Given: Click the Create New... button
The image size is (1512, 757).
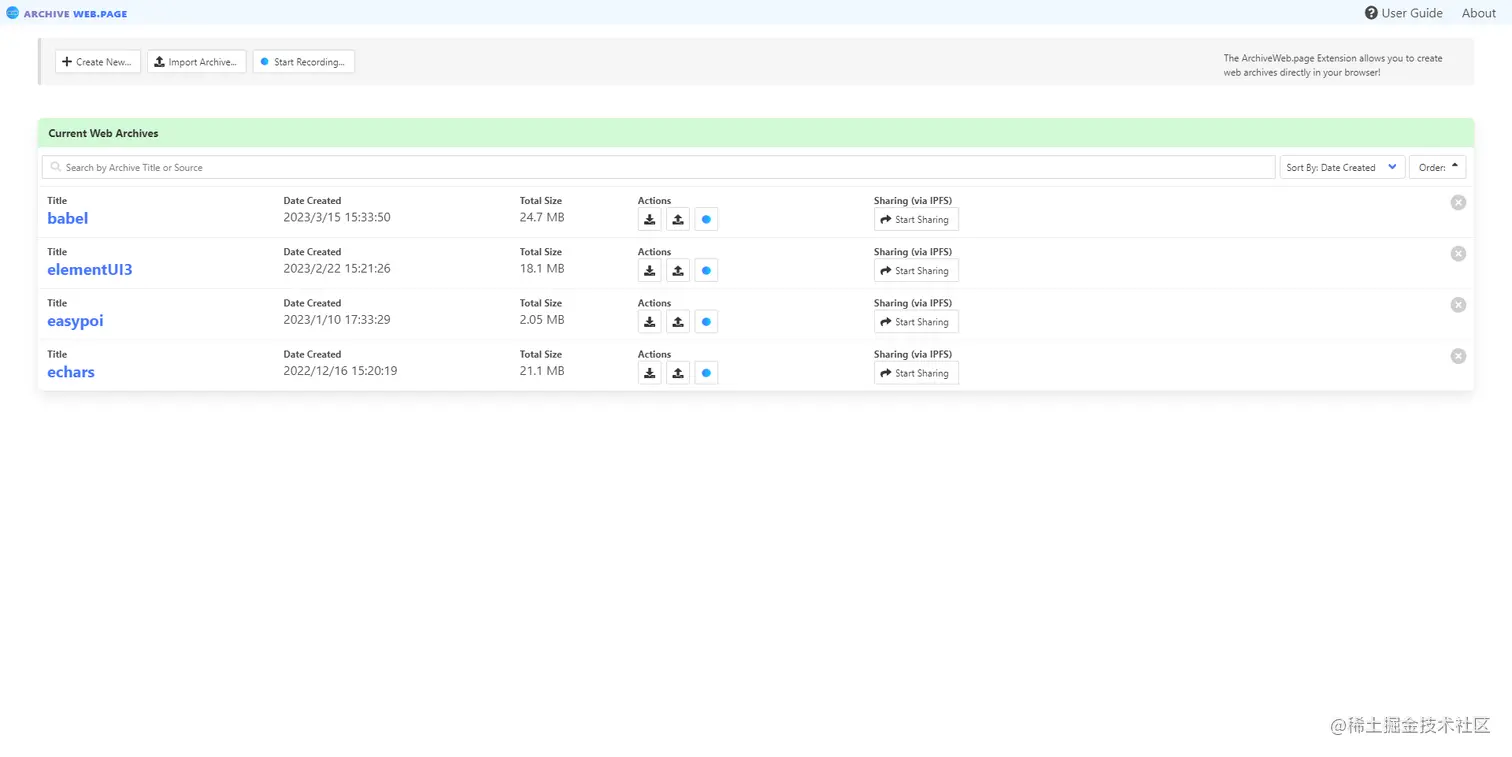Looking at the screenshot, I should (x=98, y=62).
